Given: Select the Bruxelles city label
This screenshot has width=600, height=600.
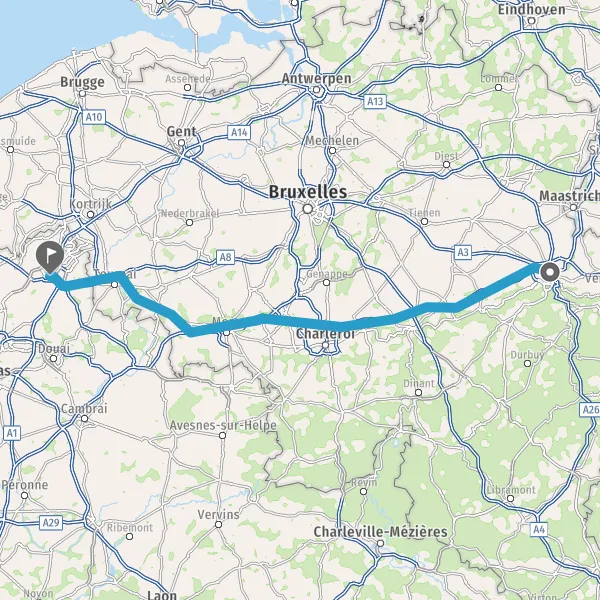Looking at the screenshot, I should (x=308, y=192).
